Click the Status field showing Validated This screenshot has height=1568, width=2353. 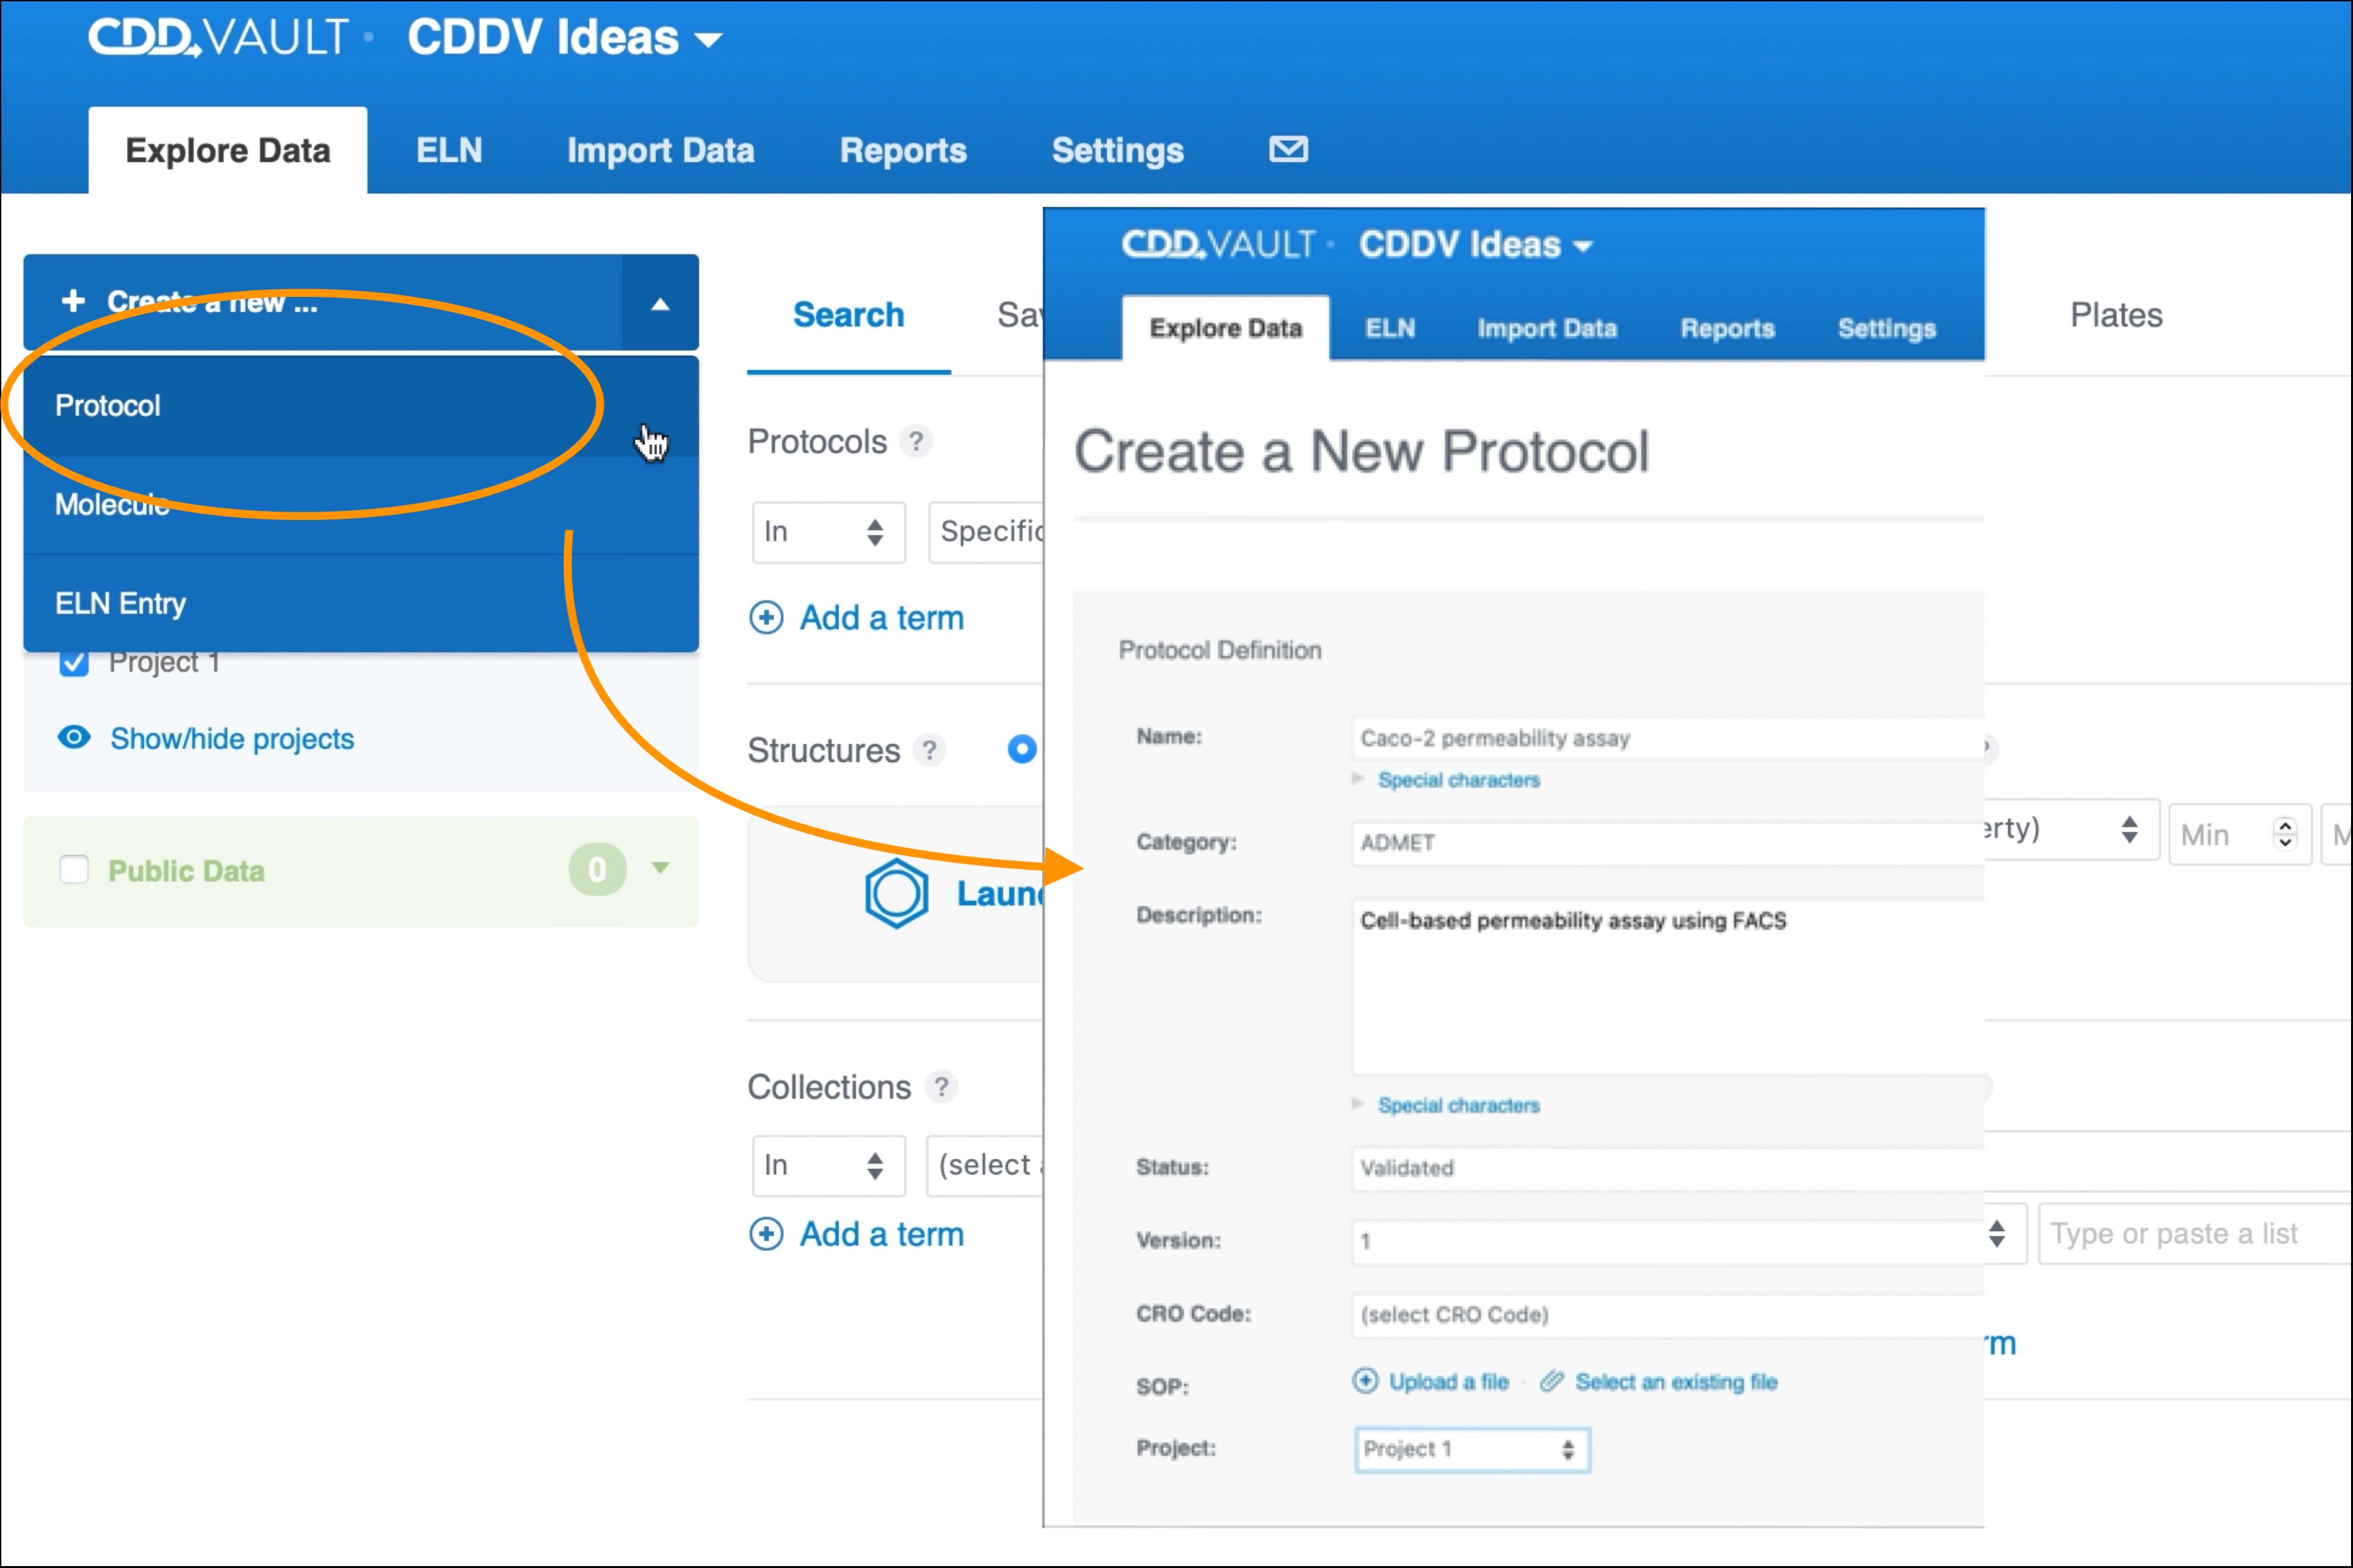coord(1668,1168)
